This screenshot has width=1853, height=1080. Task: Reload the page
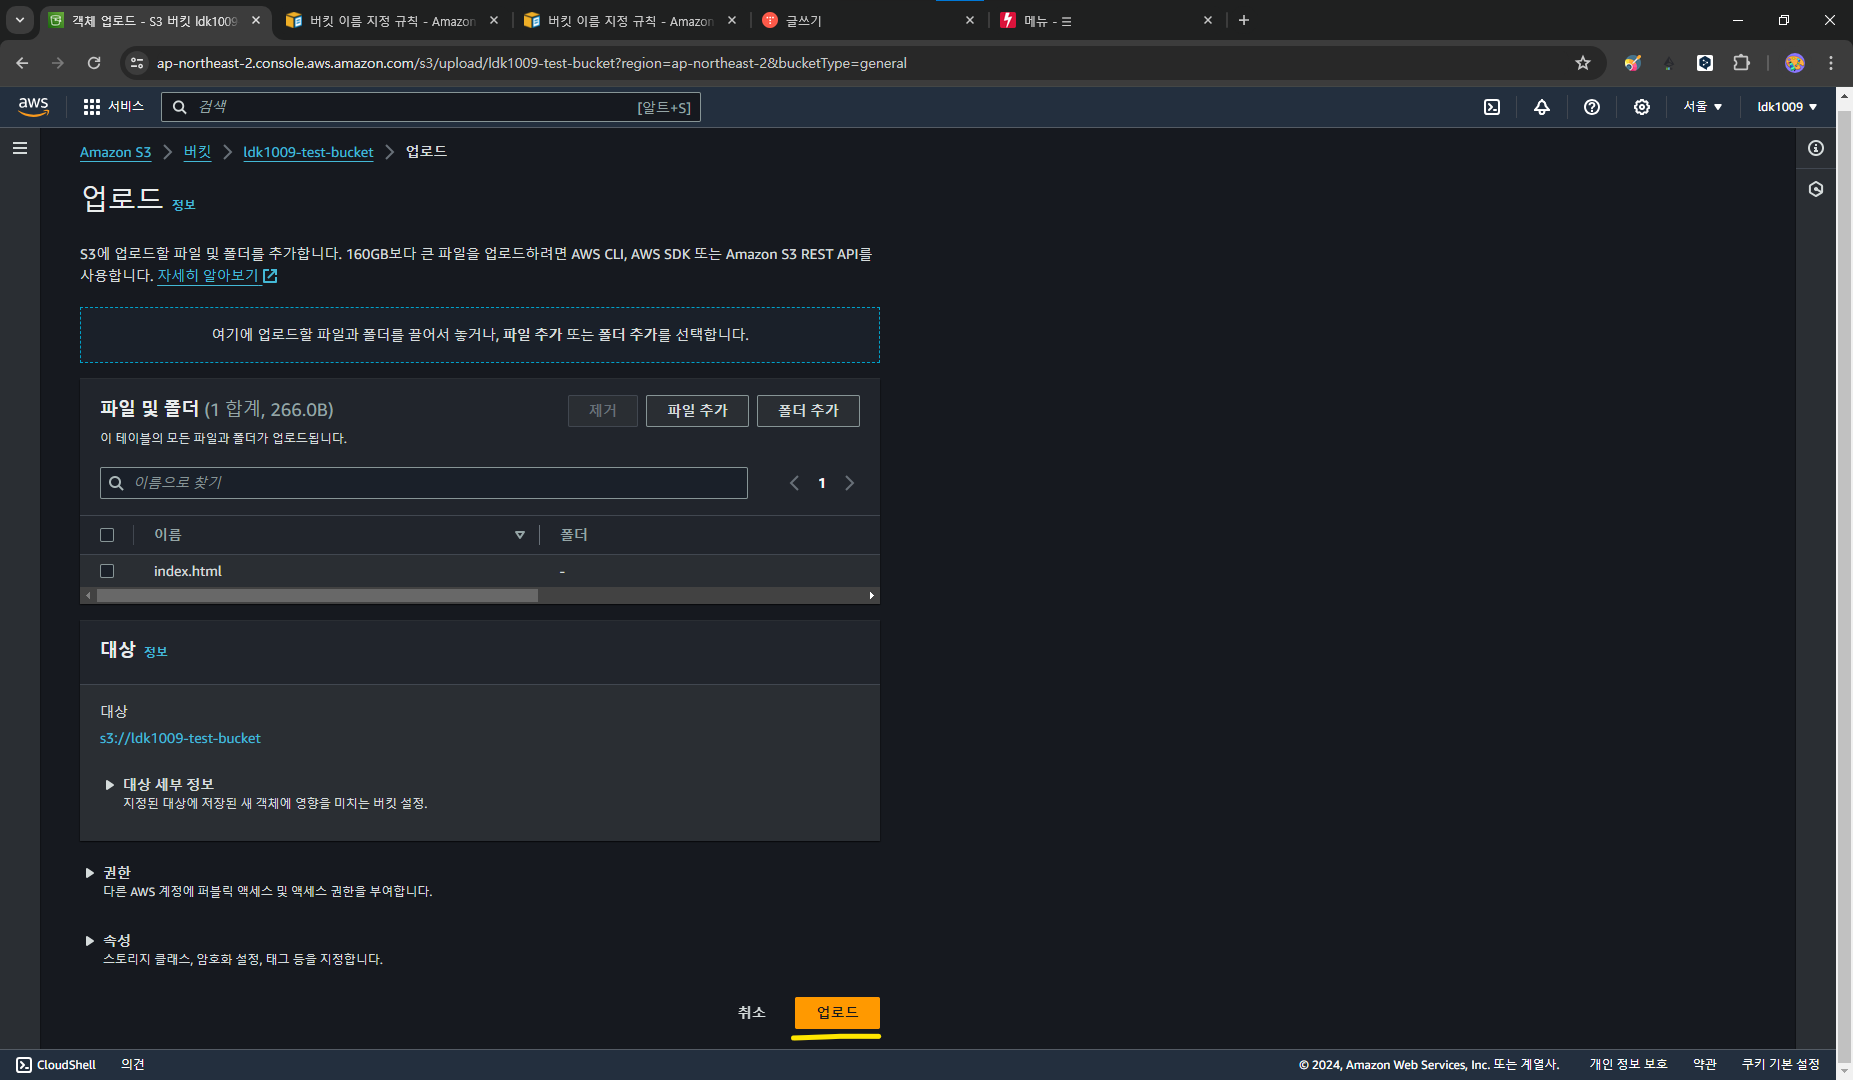click(x=94, y=63)
